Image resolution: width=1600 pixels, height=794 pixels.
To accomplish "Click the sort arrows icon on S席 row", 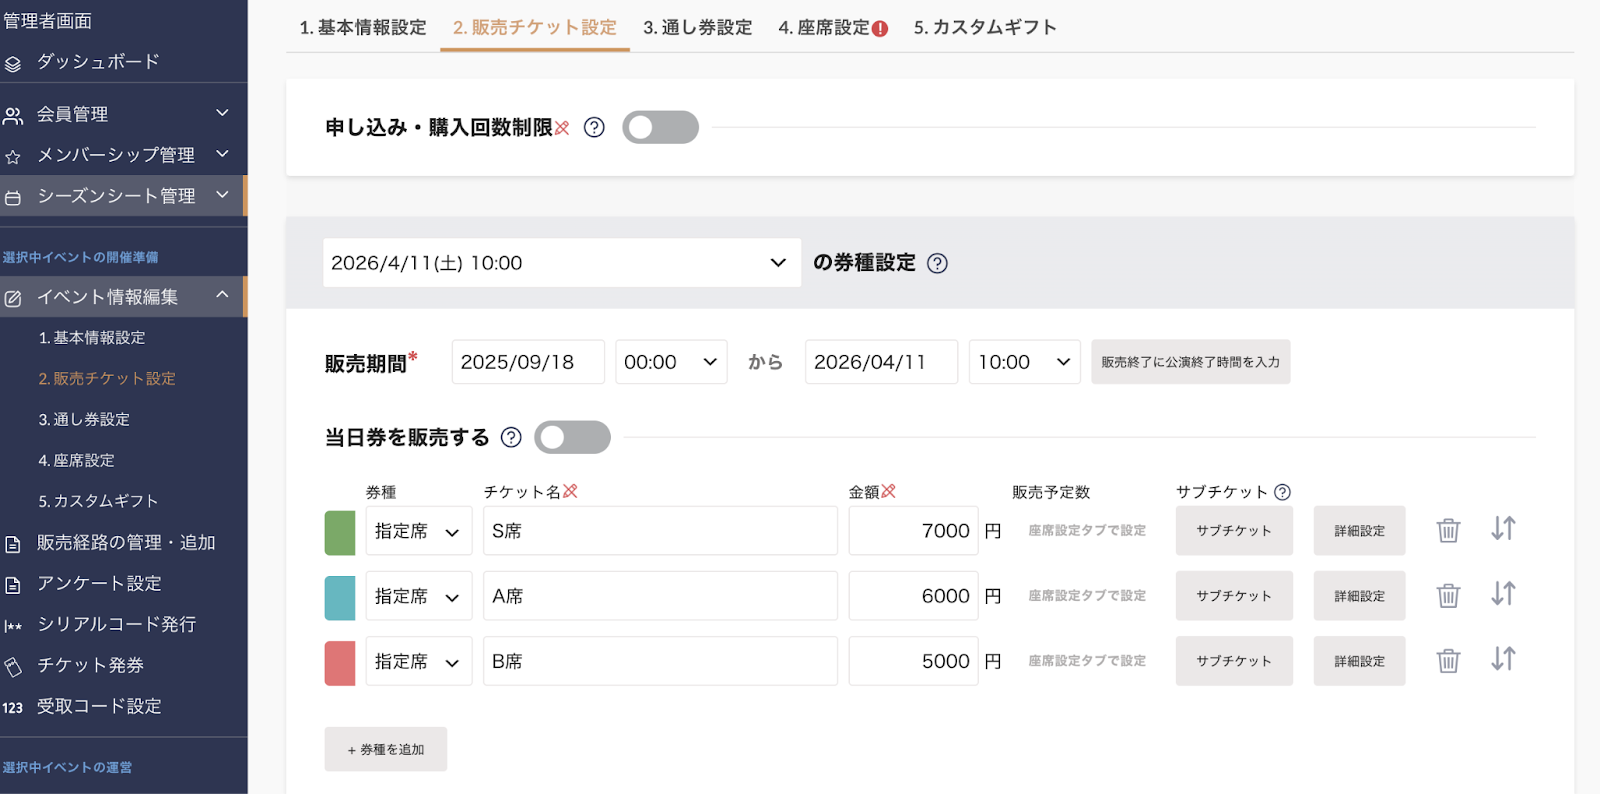I will coord(1503,529).
